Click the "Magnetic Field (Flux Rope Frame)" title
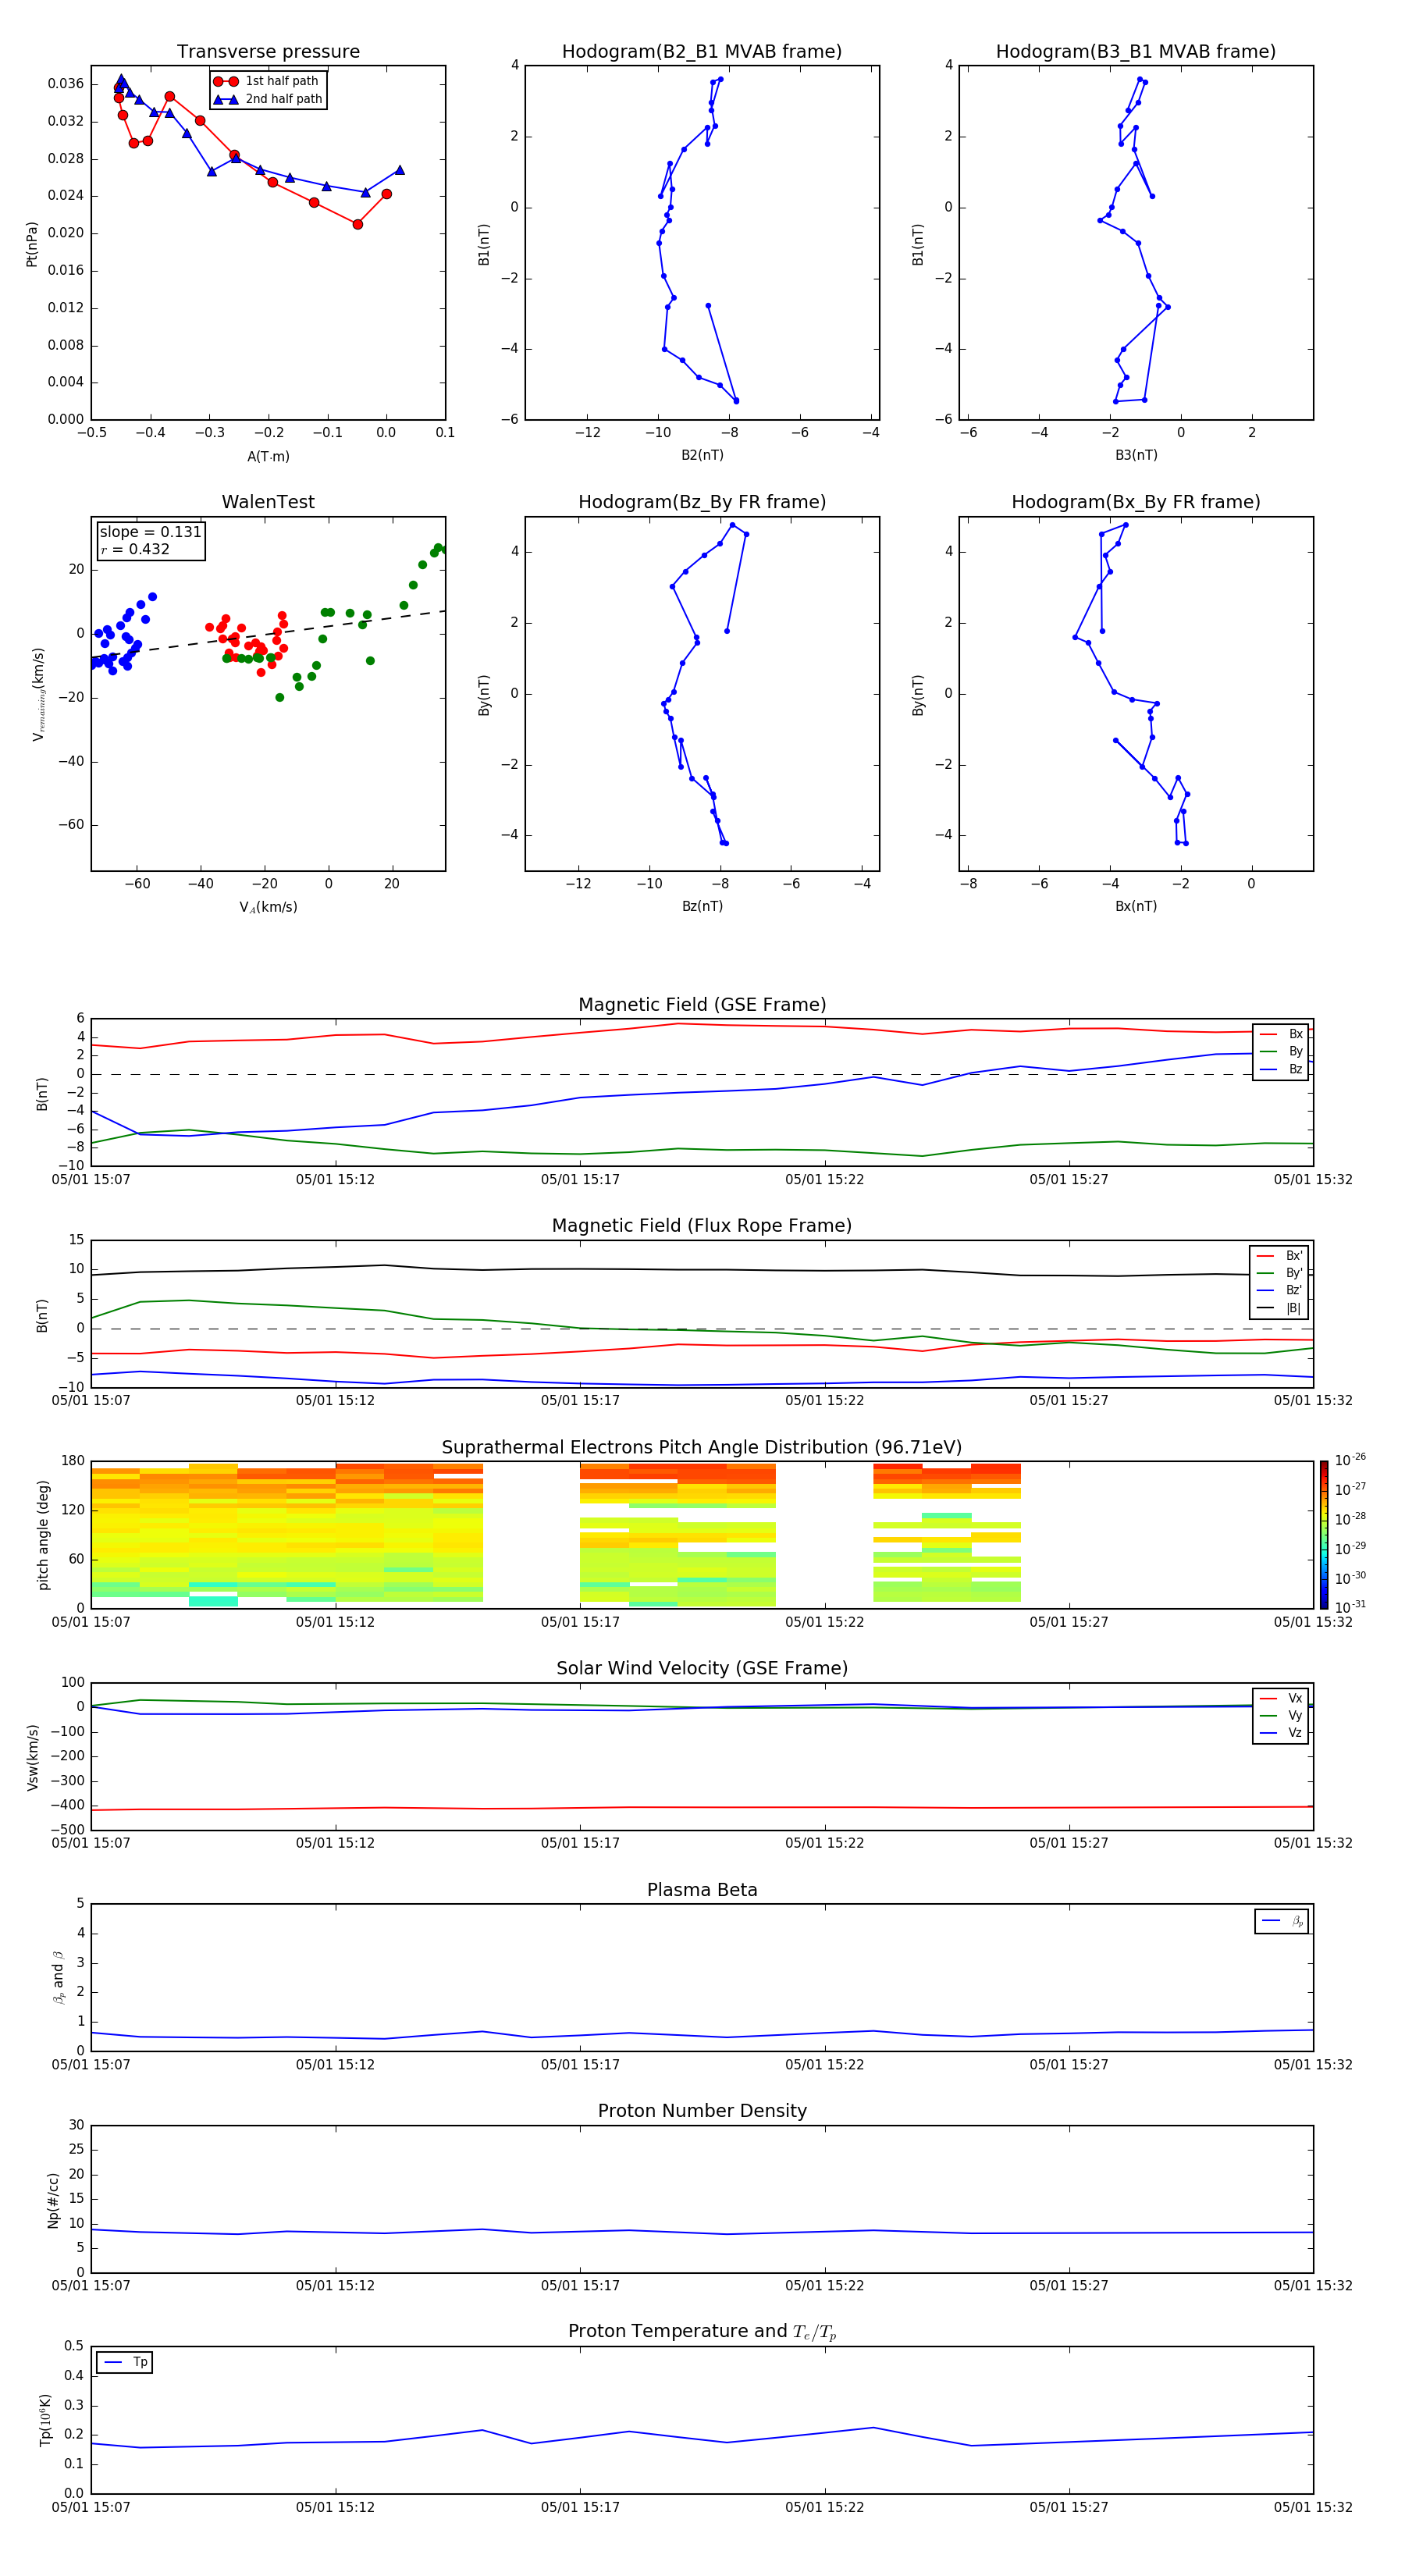1405x2576 pixels. [x=702, y=1226]
